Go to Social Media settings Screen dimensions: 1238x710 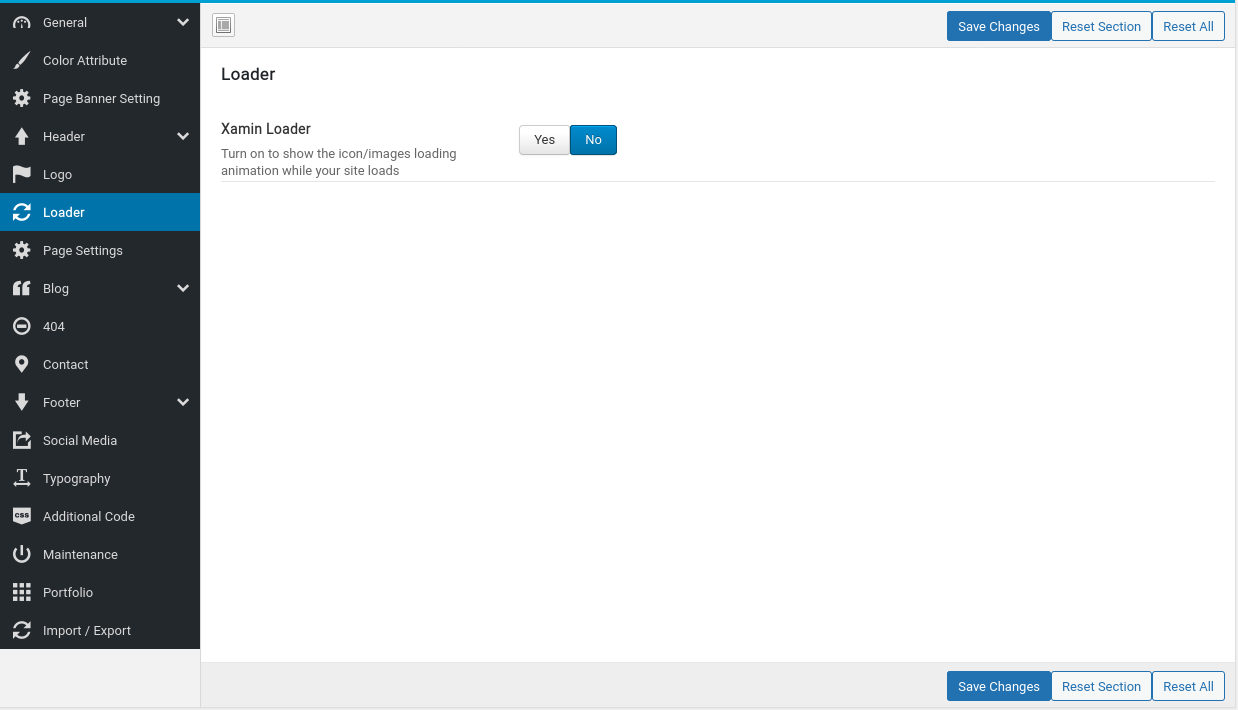100,440
